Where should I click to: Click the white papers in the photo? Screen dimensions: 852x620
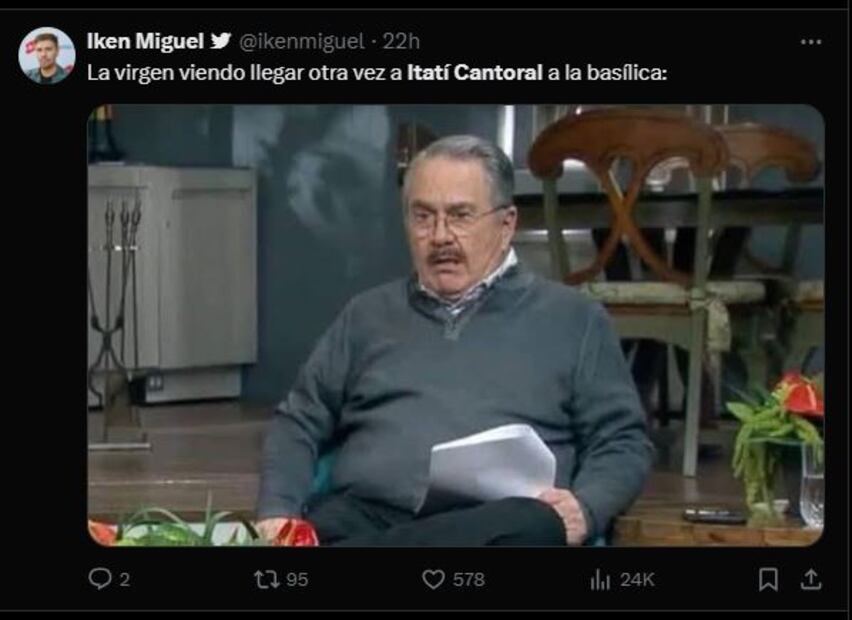click(491, 464)
